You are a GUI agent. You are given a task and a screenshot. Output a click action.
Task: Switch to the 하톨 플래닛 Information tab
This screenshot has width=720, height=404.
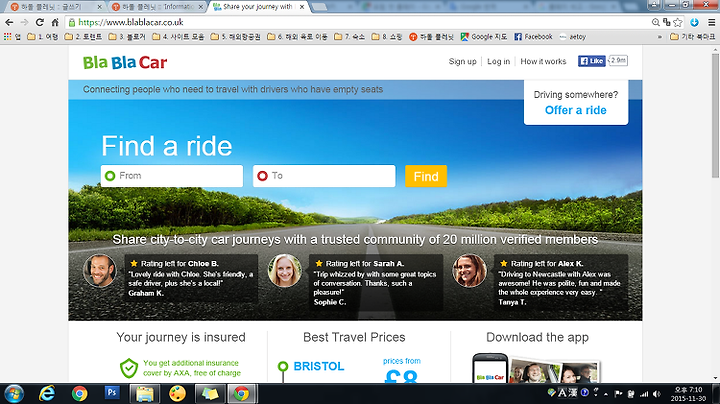pyautogui.click(x=156, y=7)
